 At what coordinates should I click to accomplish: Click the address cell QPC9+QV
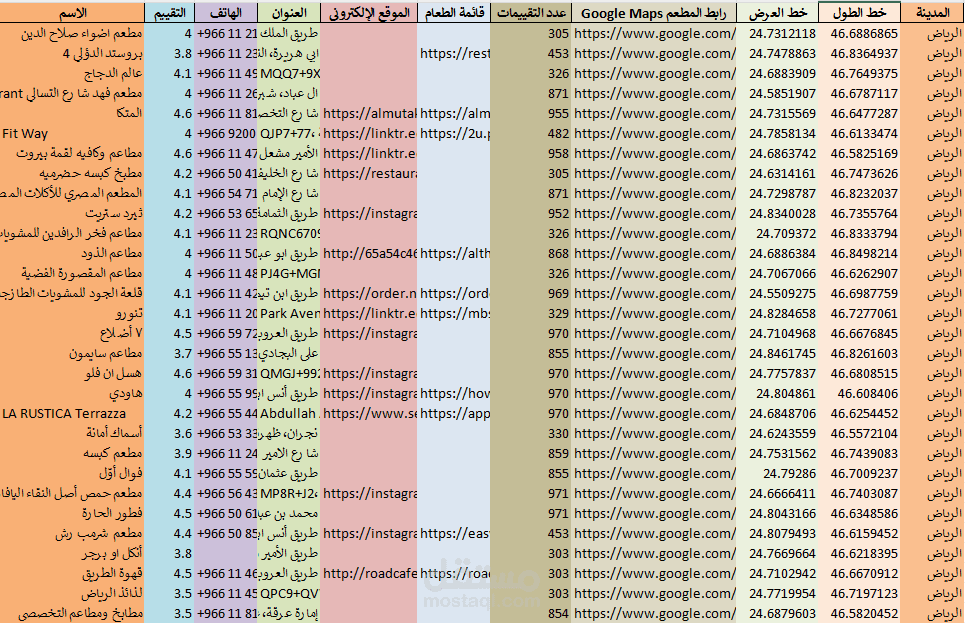point(289,594)
